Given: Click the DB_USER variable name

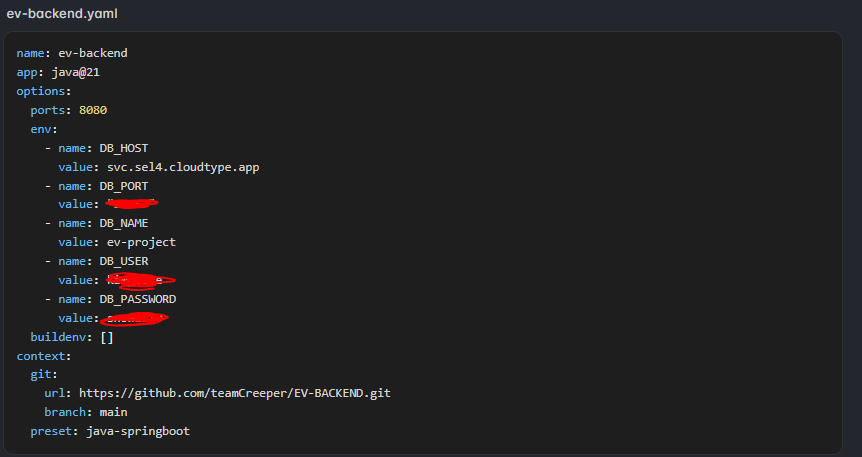Looking at the screenshot, I should (124, 261).
